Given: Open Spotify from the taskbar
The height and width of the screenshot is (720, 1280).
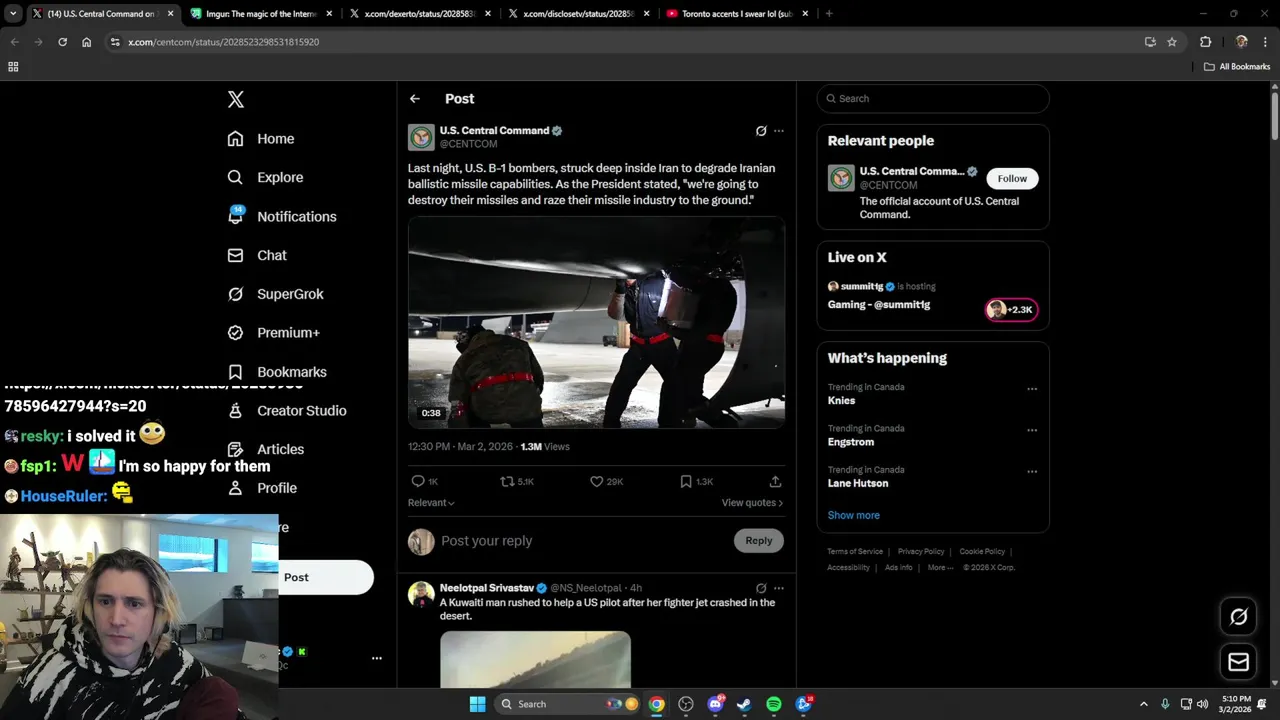Looking at the screenshot, I should [774, 704].
